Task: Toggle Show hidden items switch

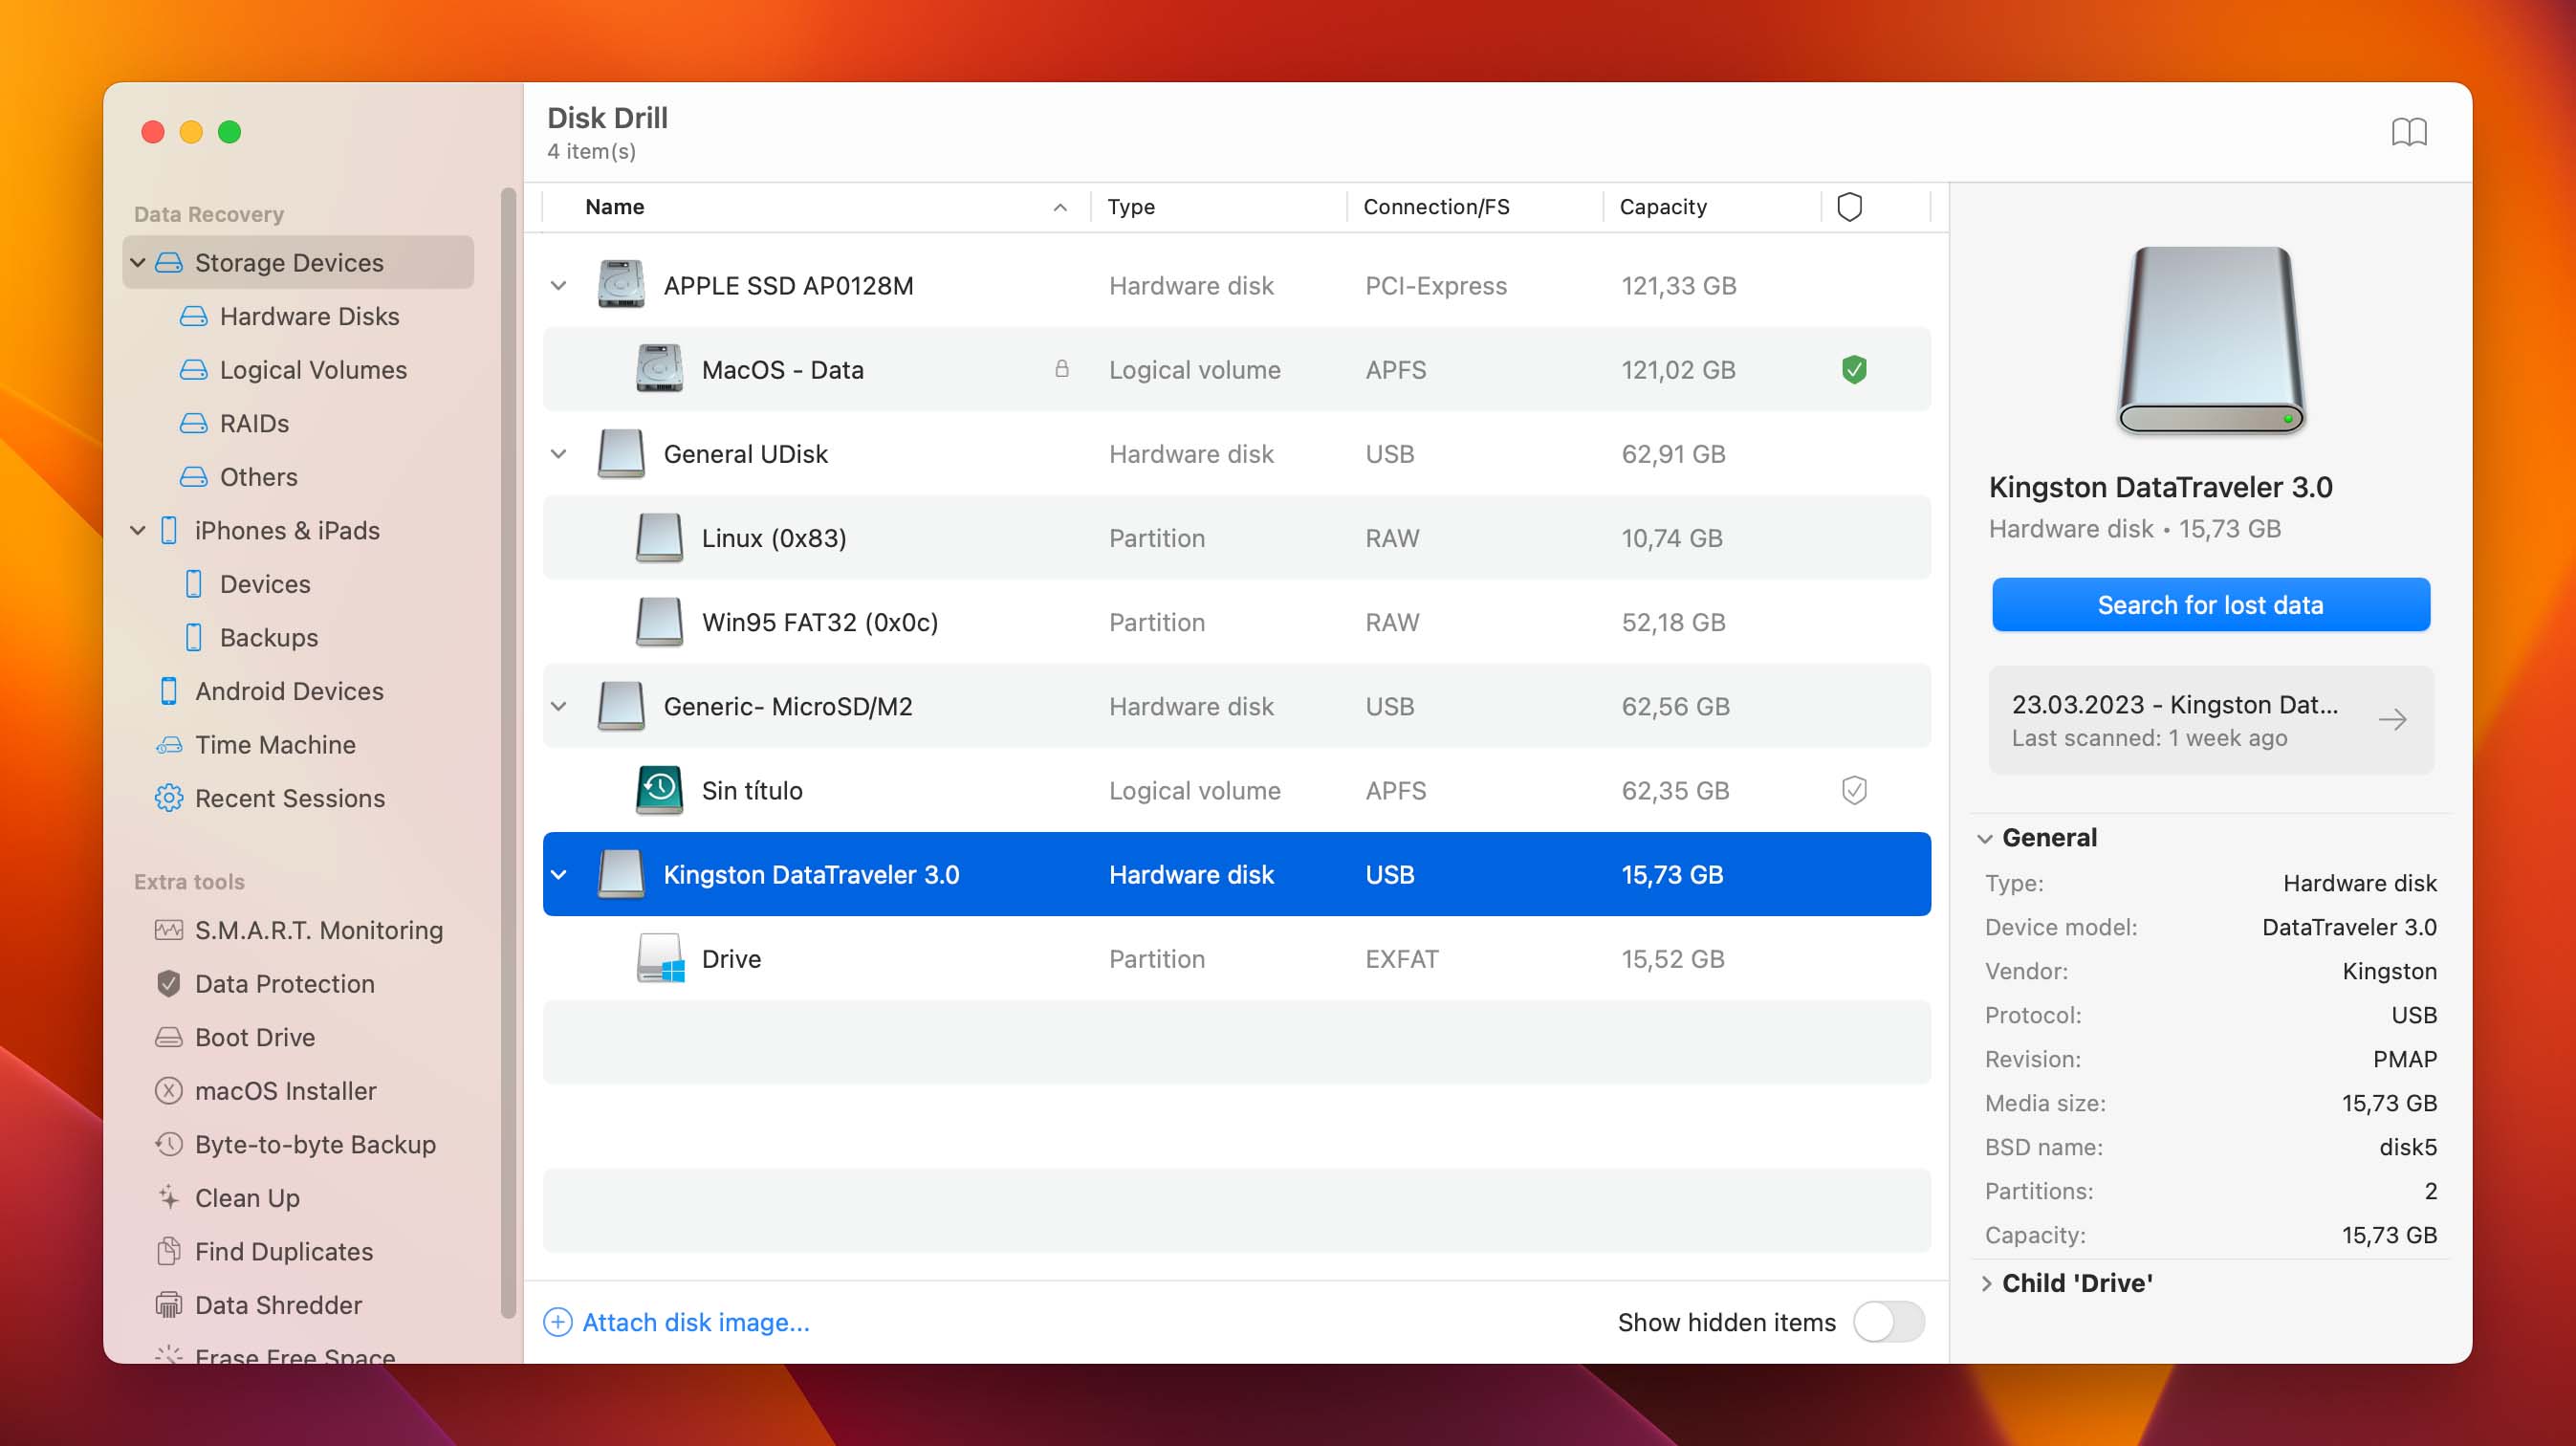Action: (x=1888, y=1322)
